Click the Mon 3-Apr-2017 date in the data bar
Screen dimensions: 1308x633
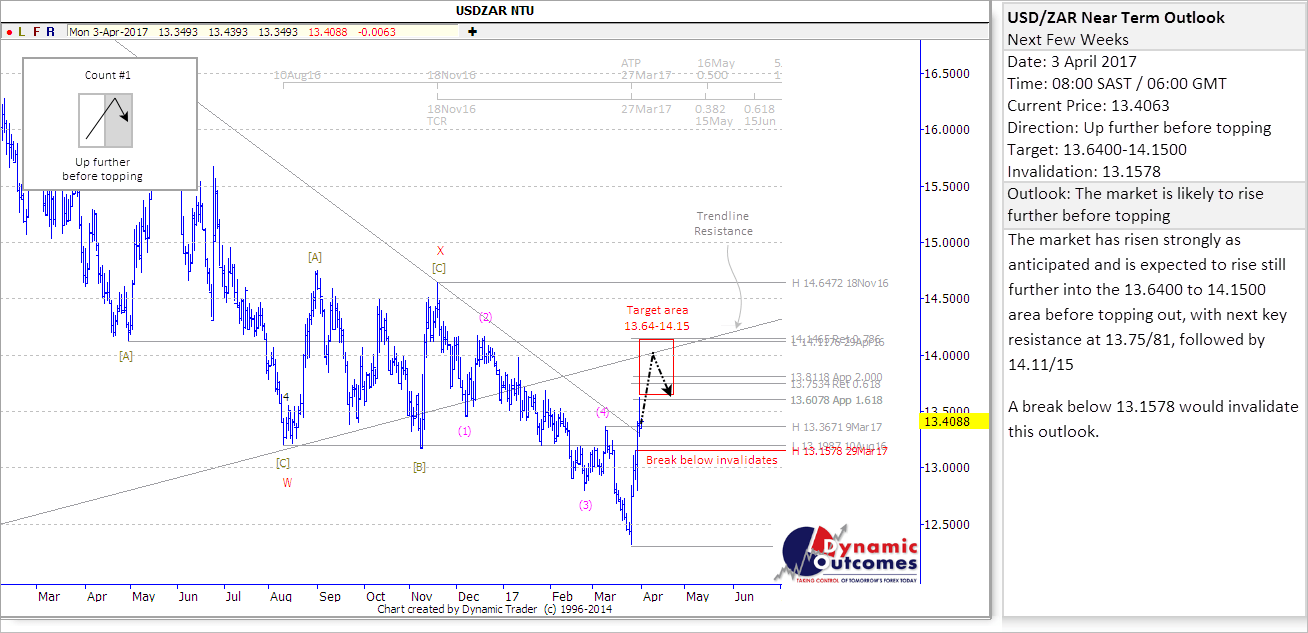(109, 32)
